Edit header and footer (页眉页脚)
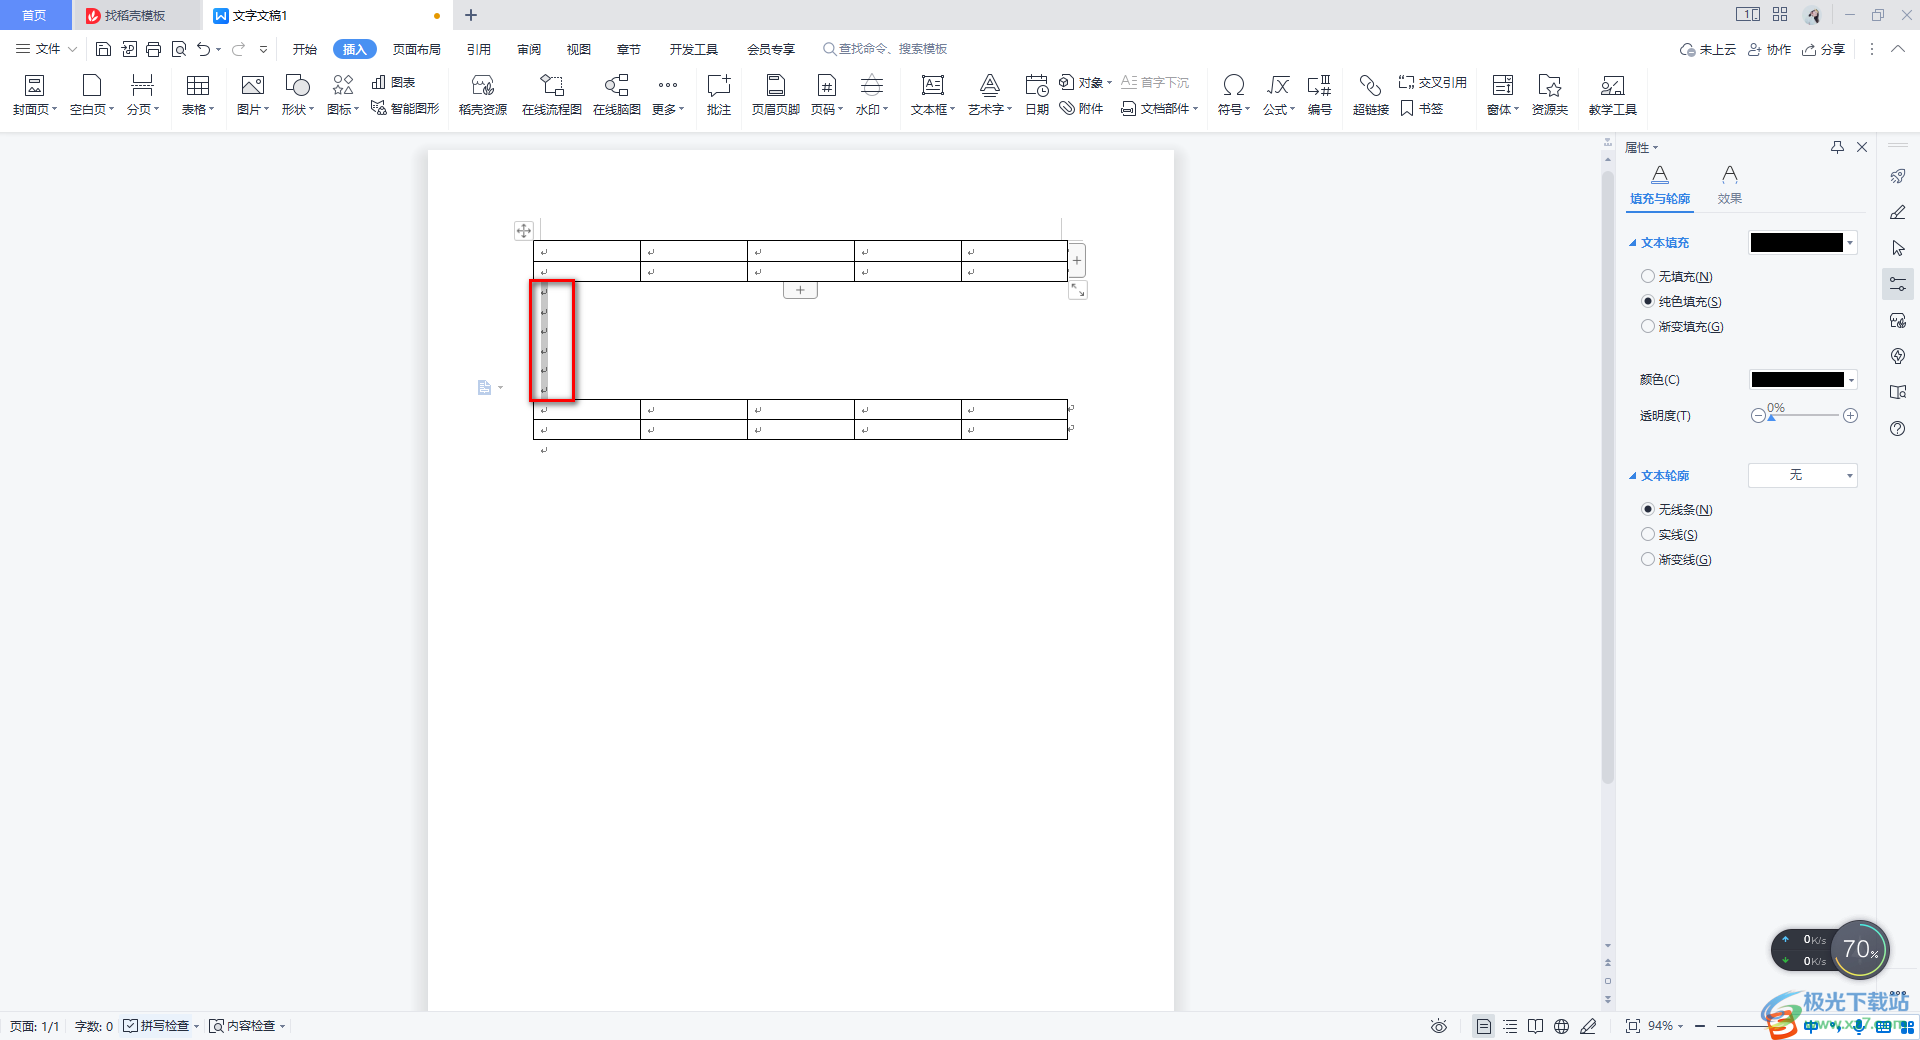The height and width of the screenshot is (1040, 1920). [776, 96]
